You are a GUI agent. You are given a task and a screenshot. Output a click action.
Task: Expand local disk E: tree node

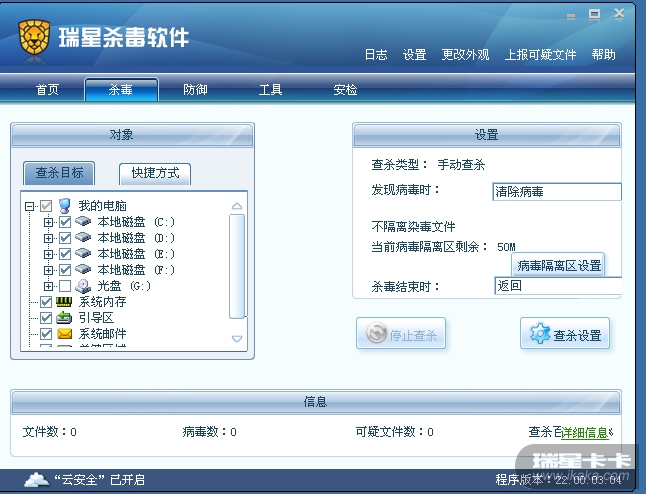[48, 254]
